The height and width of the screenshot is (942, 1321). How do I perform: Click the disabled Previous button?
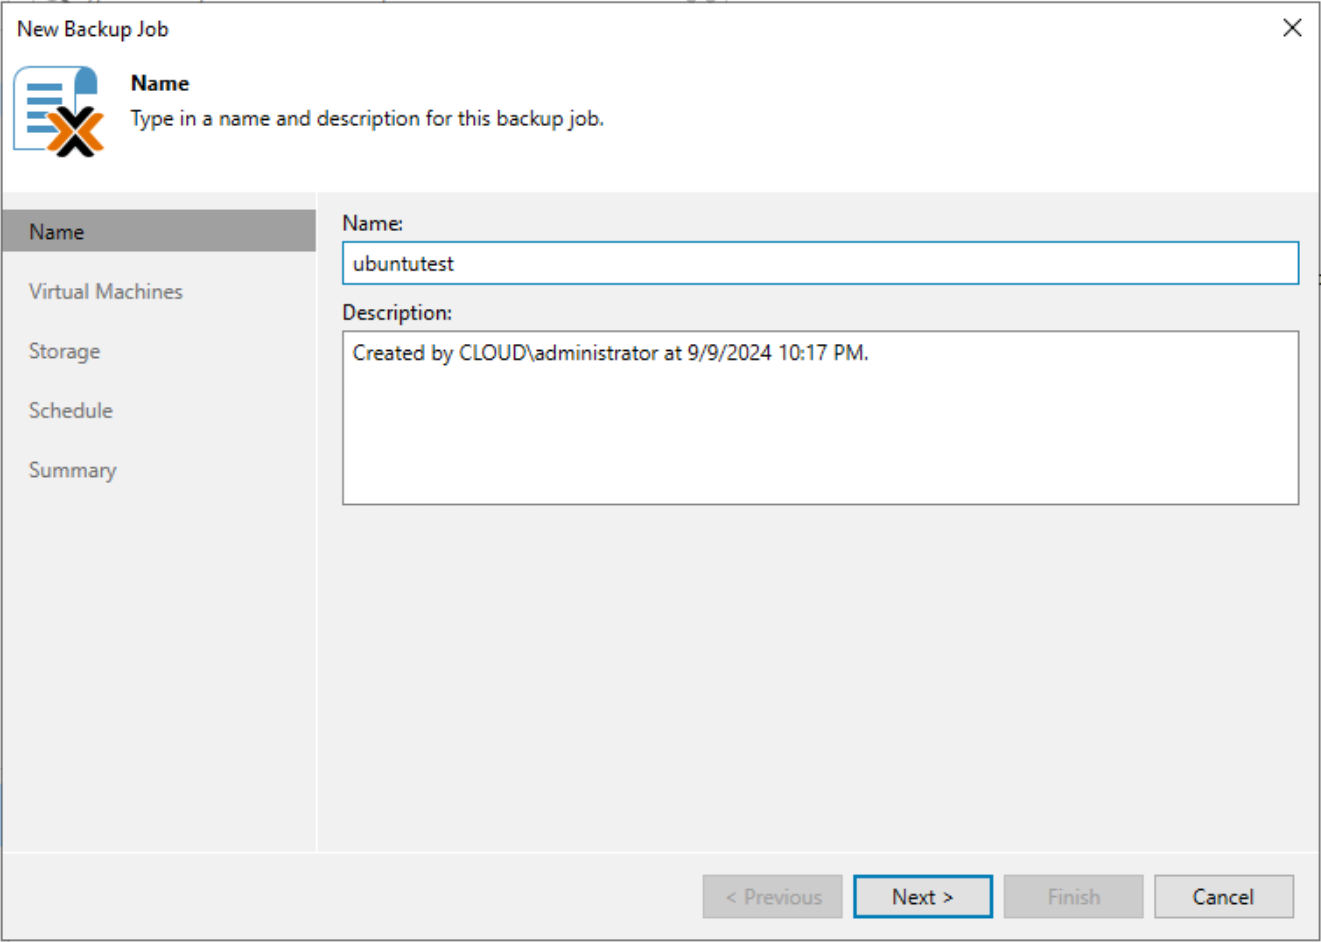point(772,896)
